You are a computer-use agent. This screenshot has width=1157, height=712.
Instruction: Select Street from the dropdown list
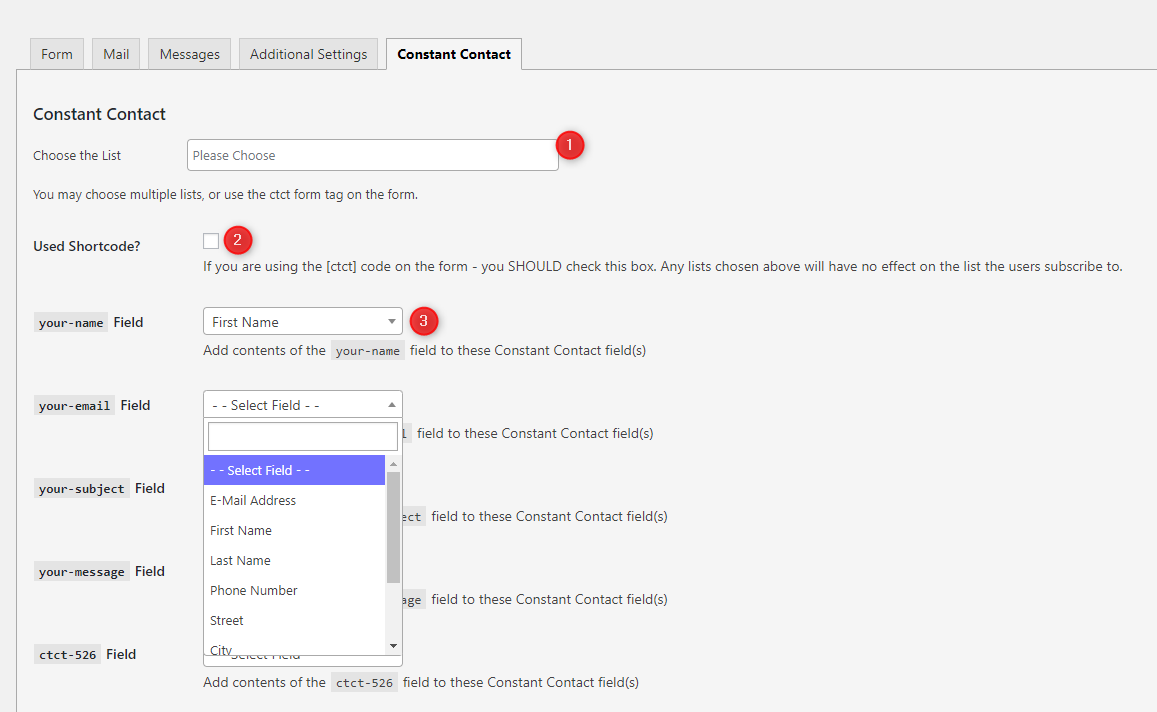click(294, 621)
